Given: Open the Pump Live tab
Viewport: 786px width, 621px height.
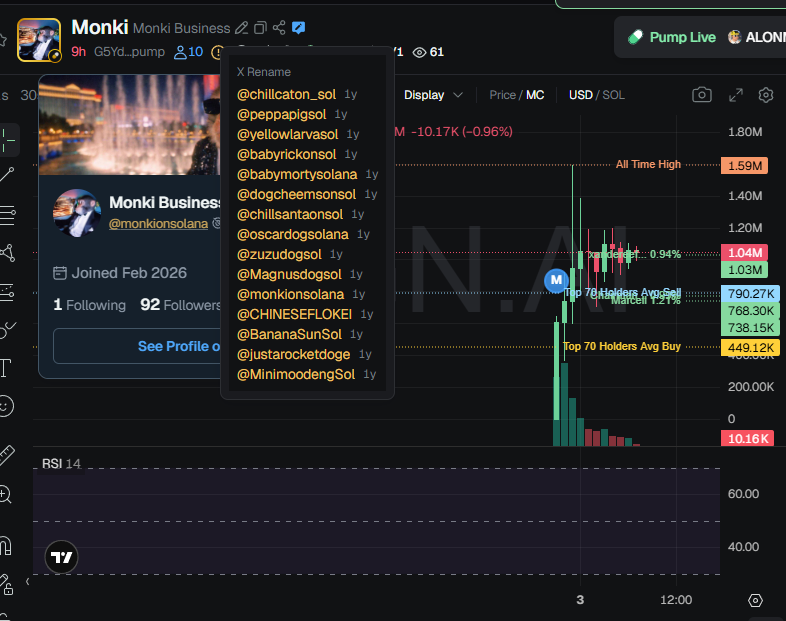Looking at the screenshot, I should (672, 37).
